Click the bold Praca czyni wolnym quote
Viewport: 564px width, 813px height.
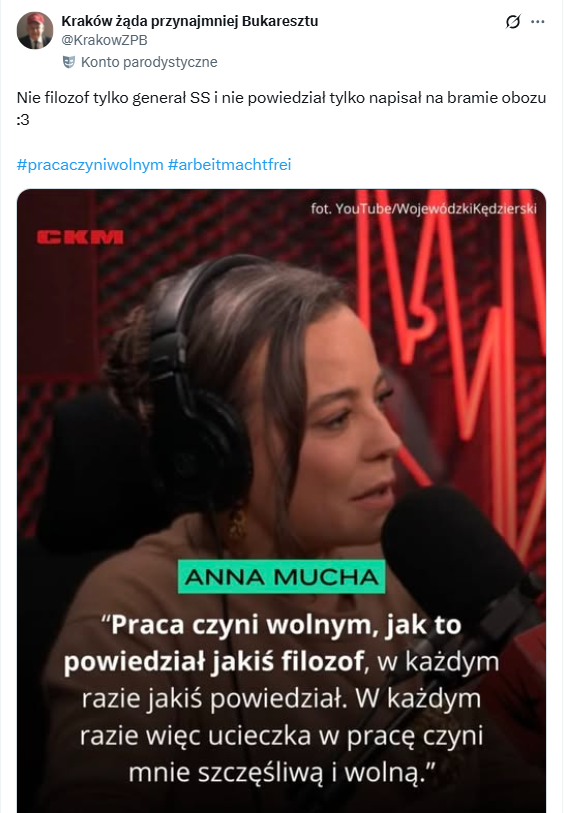point(264,643)
